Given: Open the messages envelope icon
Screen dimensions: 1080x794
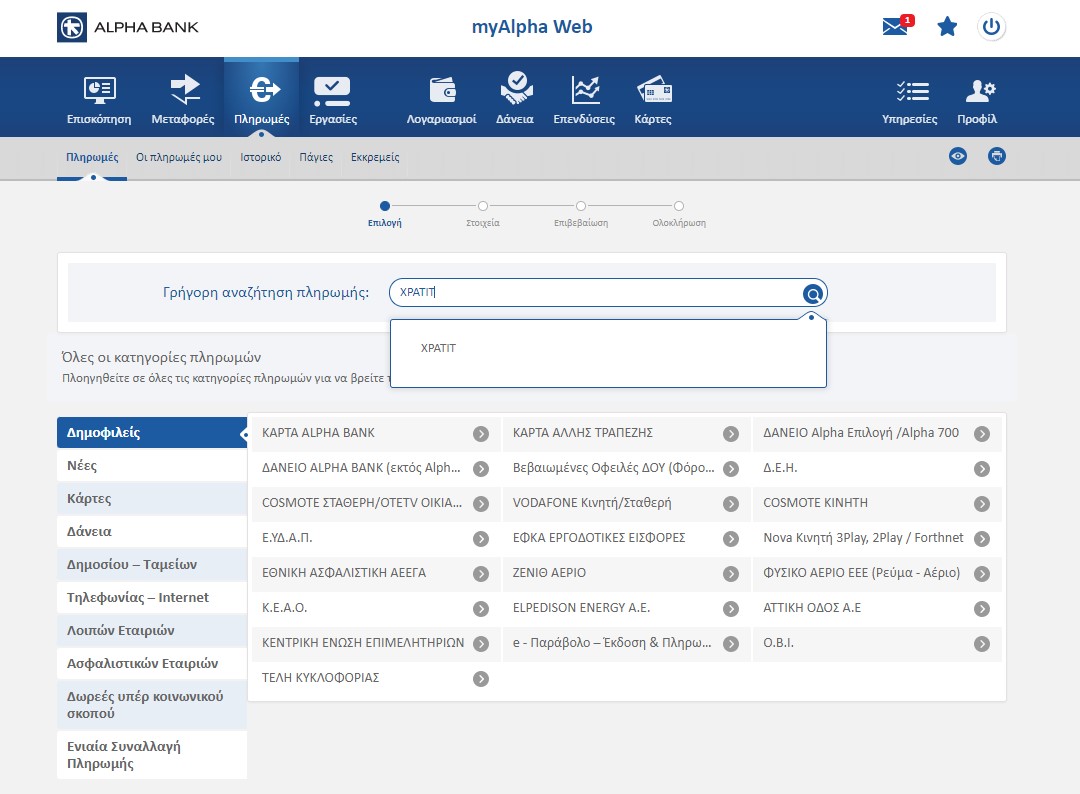Looking at the screenshot, I should point(895,27).
